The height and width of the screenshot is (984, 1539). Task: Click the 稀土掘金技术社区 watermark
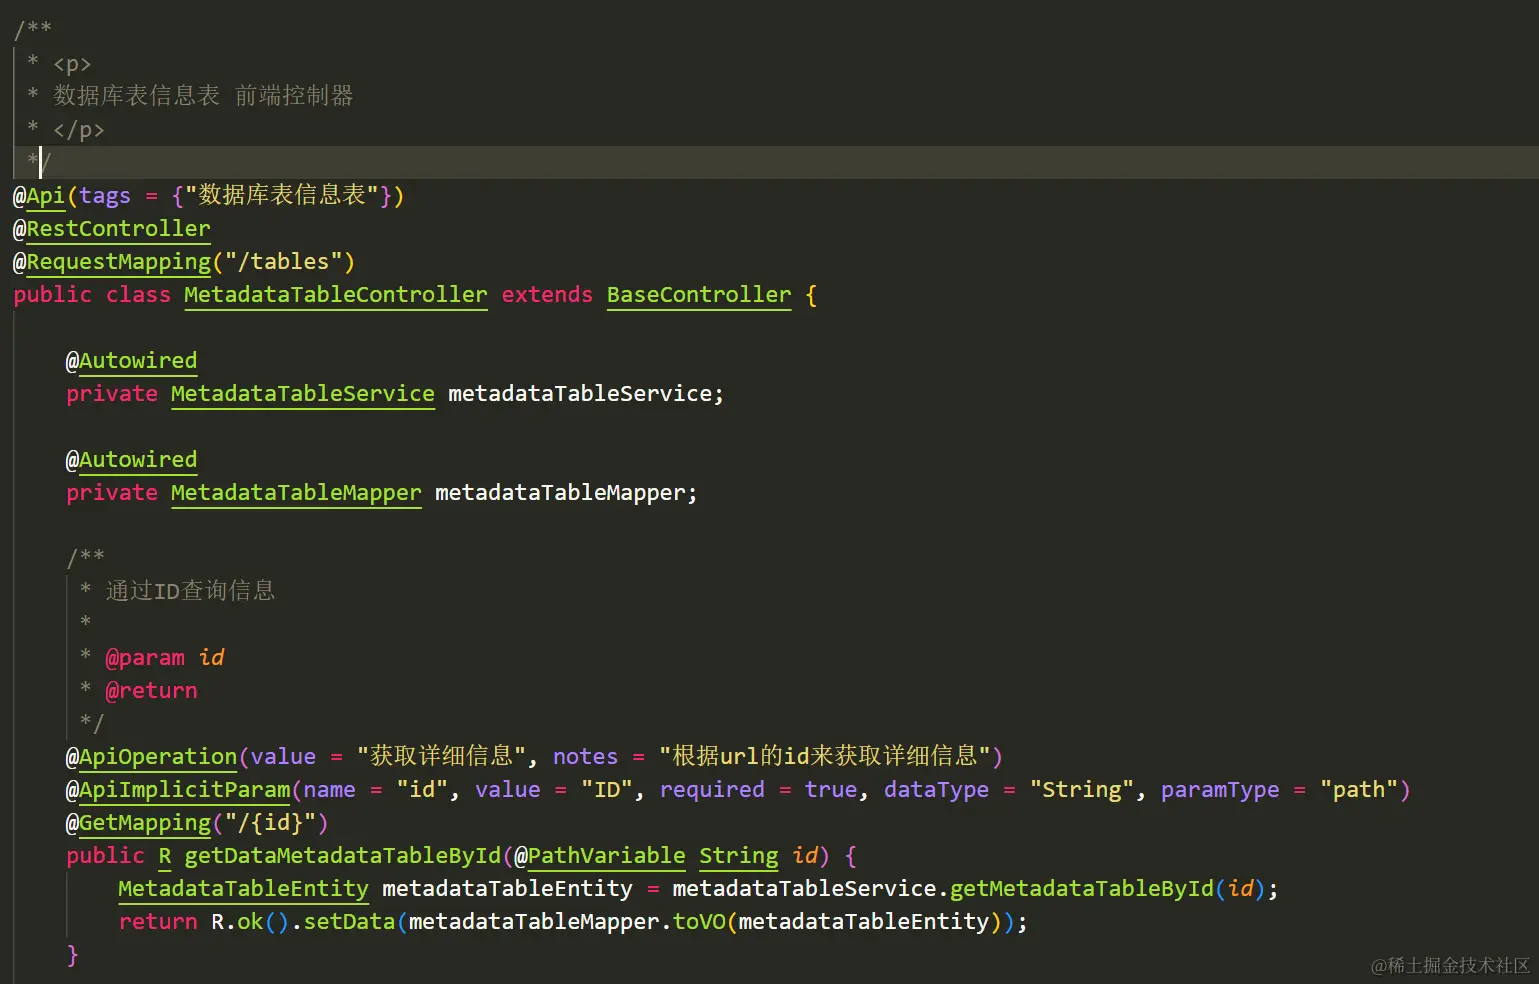(1450, 967)
